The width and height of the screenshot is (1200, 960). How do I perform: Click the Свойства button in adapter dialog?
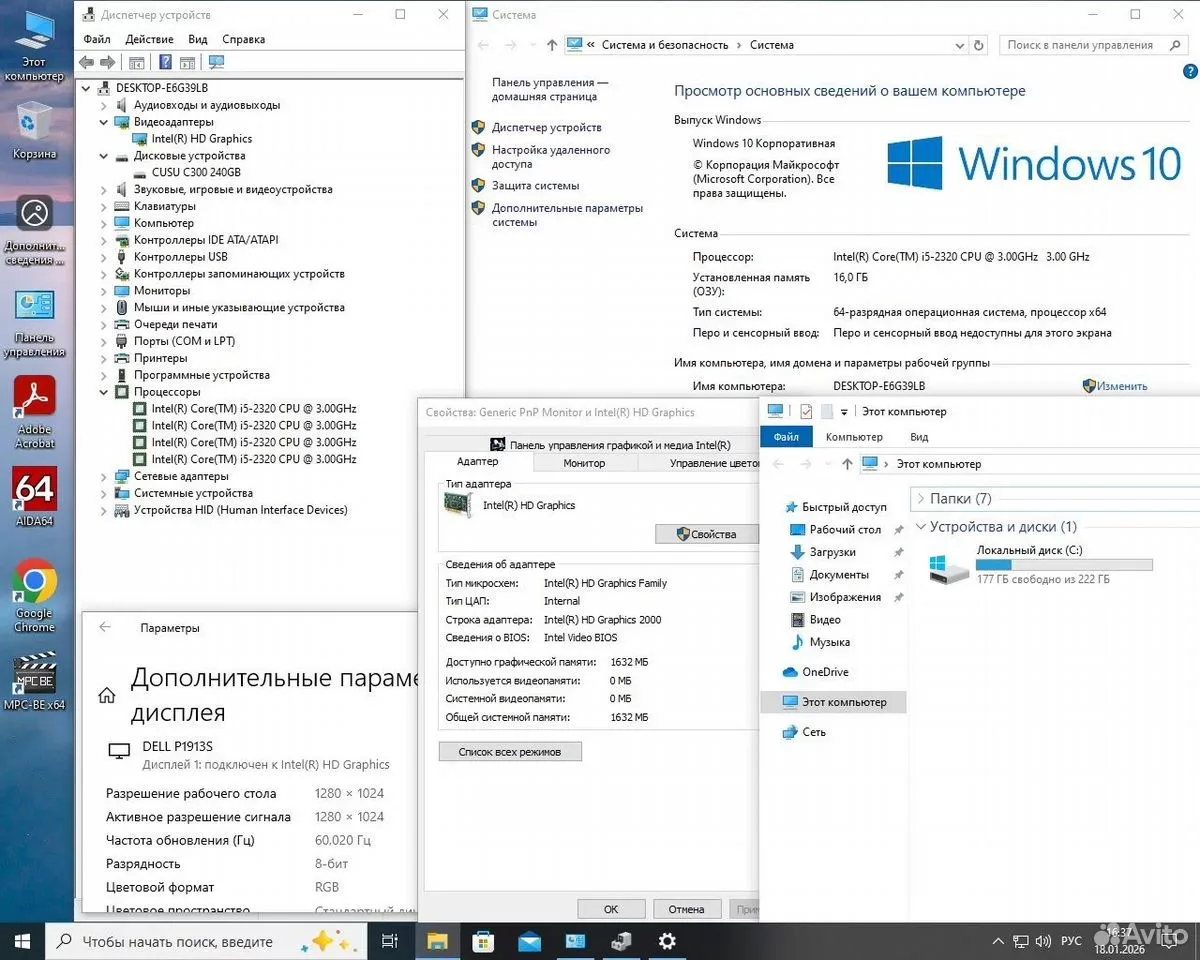click(x=706, y=534)
